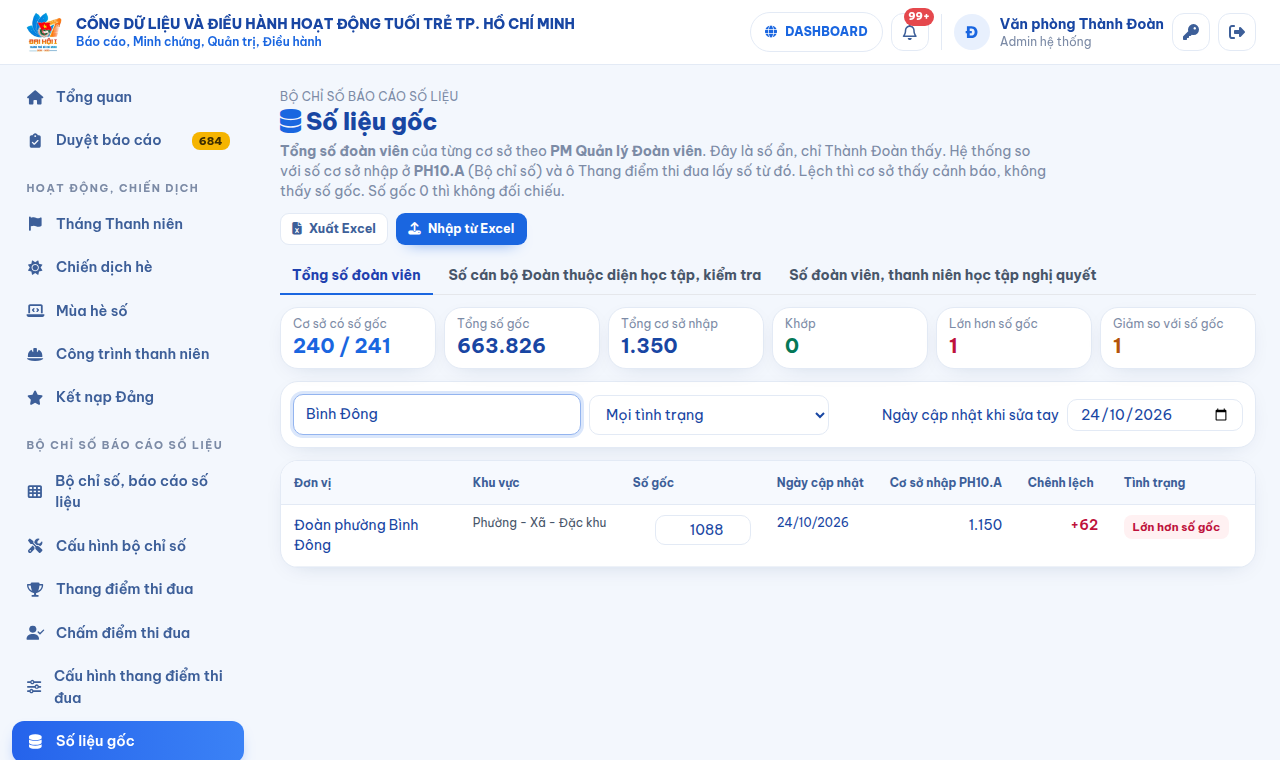Switch to Số cán bộ Đoàn thuộc diện học tập tab
1280x760 pixels.
(605, 275)
